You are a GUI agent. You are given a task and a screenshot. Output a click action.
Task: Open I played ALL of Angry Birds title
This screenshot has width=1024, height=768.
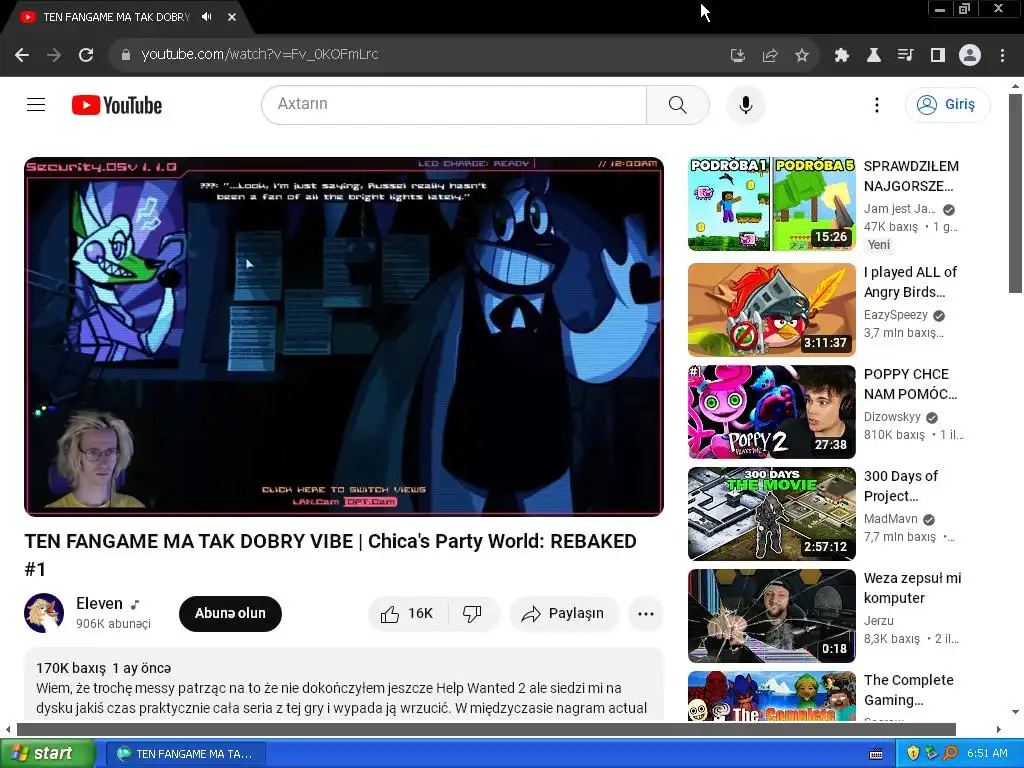(910, 282)
